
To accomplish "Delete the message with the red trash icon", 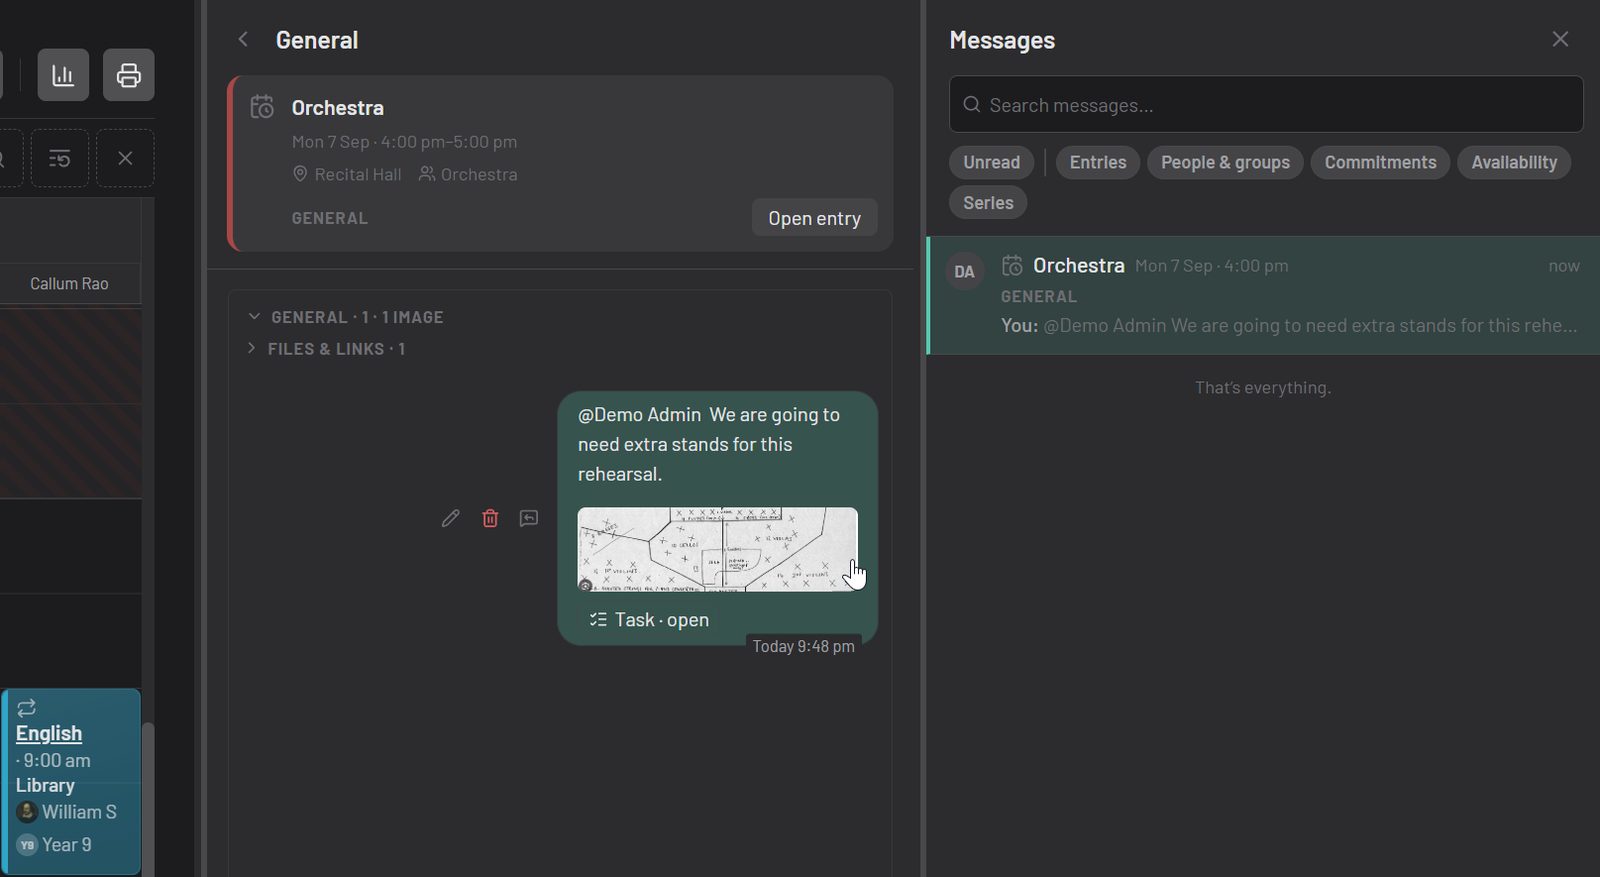I will (x=490, y=518).
